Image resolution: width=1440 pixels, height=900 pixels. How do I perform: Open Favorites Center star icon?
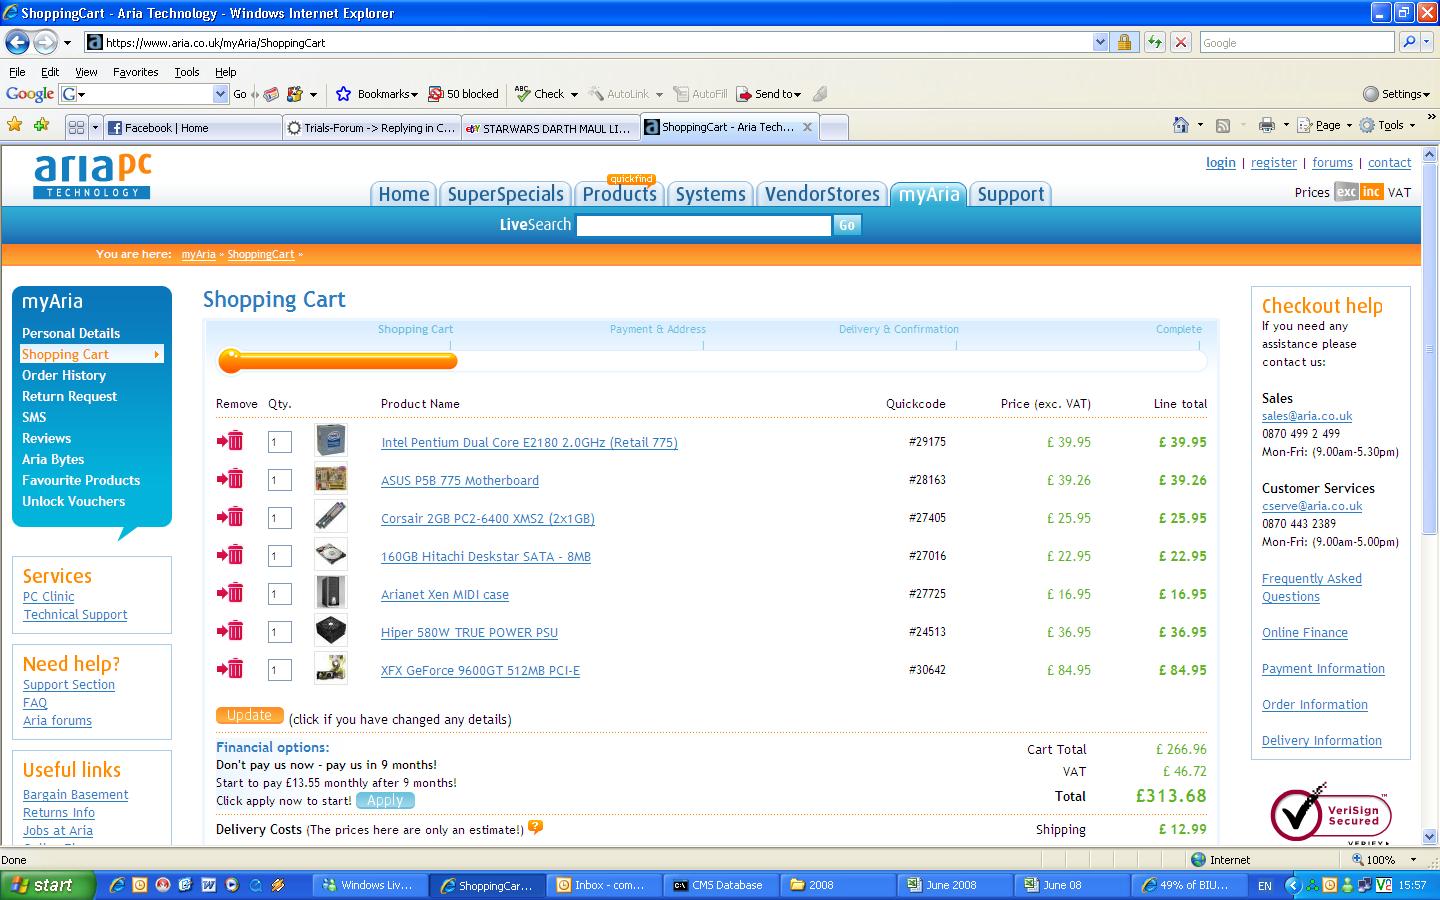click(x=15, y=125)
